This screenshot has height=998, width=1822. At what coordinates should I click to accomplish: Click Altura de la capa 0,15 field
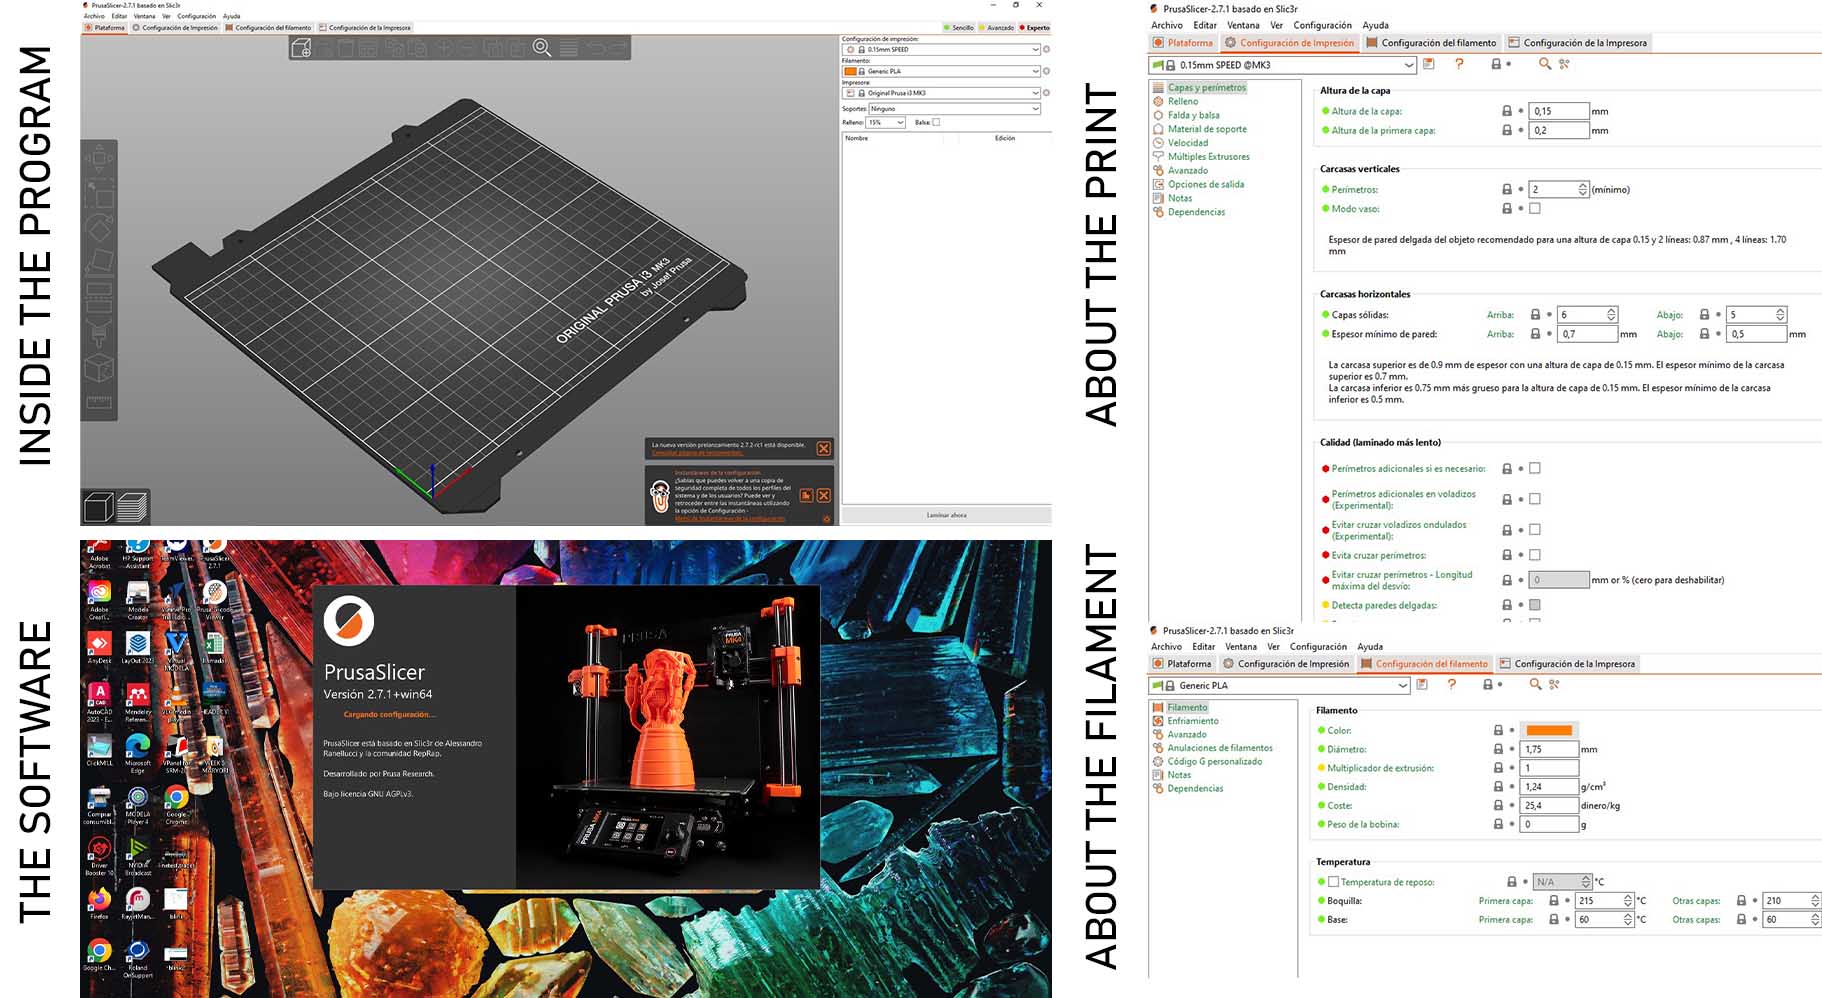(1558, 111)
